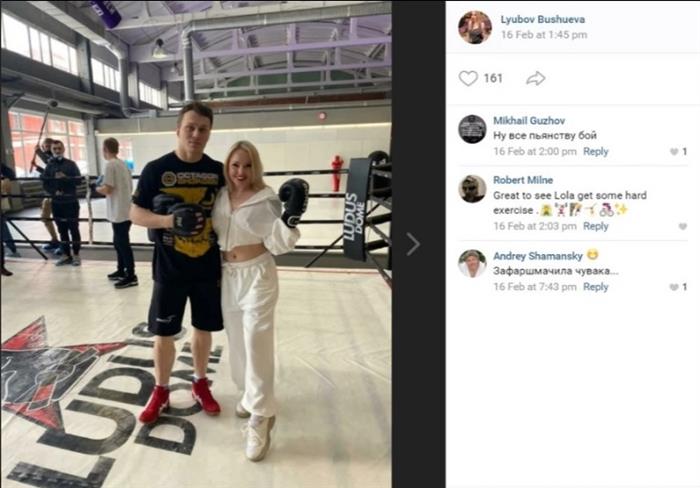Go to the next photo with the chevron

(413, 244)
